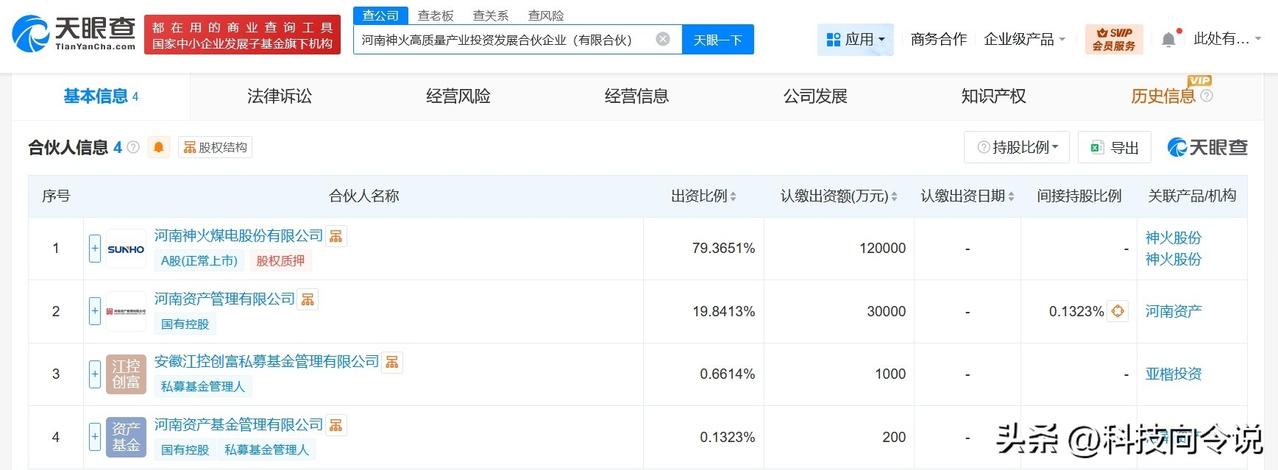Image resolution: width=1278 pixels, height=470 pixels.
Task: Click the equity structure icon after 河南资产管理有限公司
Action: click(308, 299)
